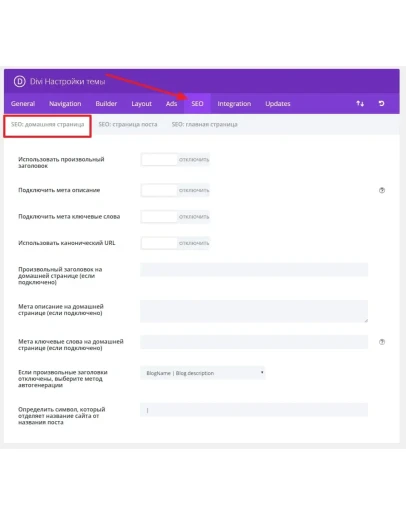Viewport: 406px width, 516px height.
Task: Select the SEO tab
Action: [197, 104]
